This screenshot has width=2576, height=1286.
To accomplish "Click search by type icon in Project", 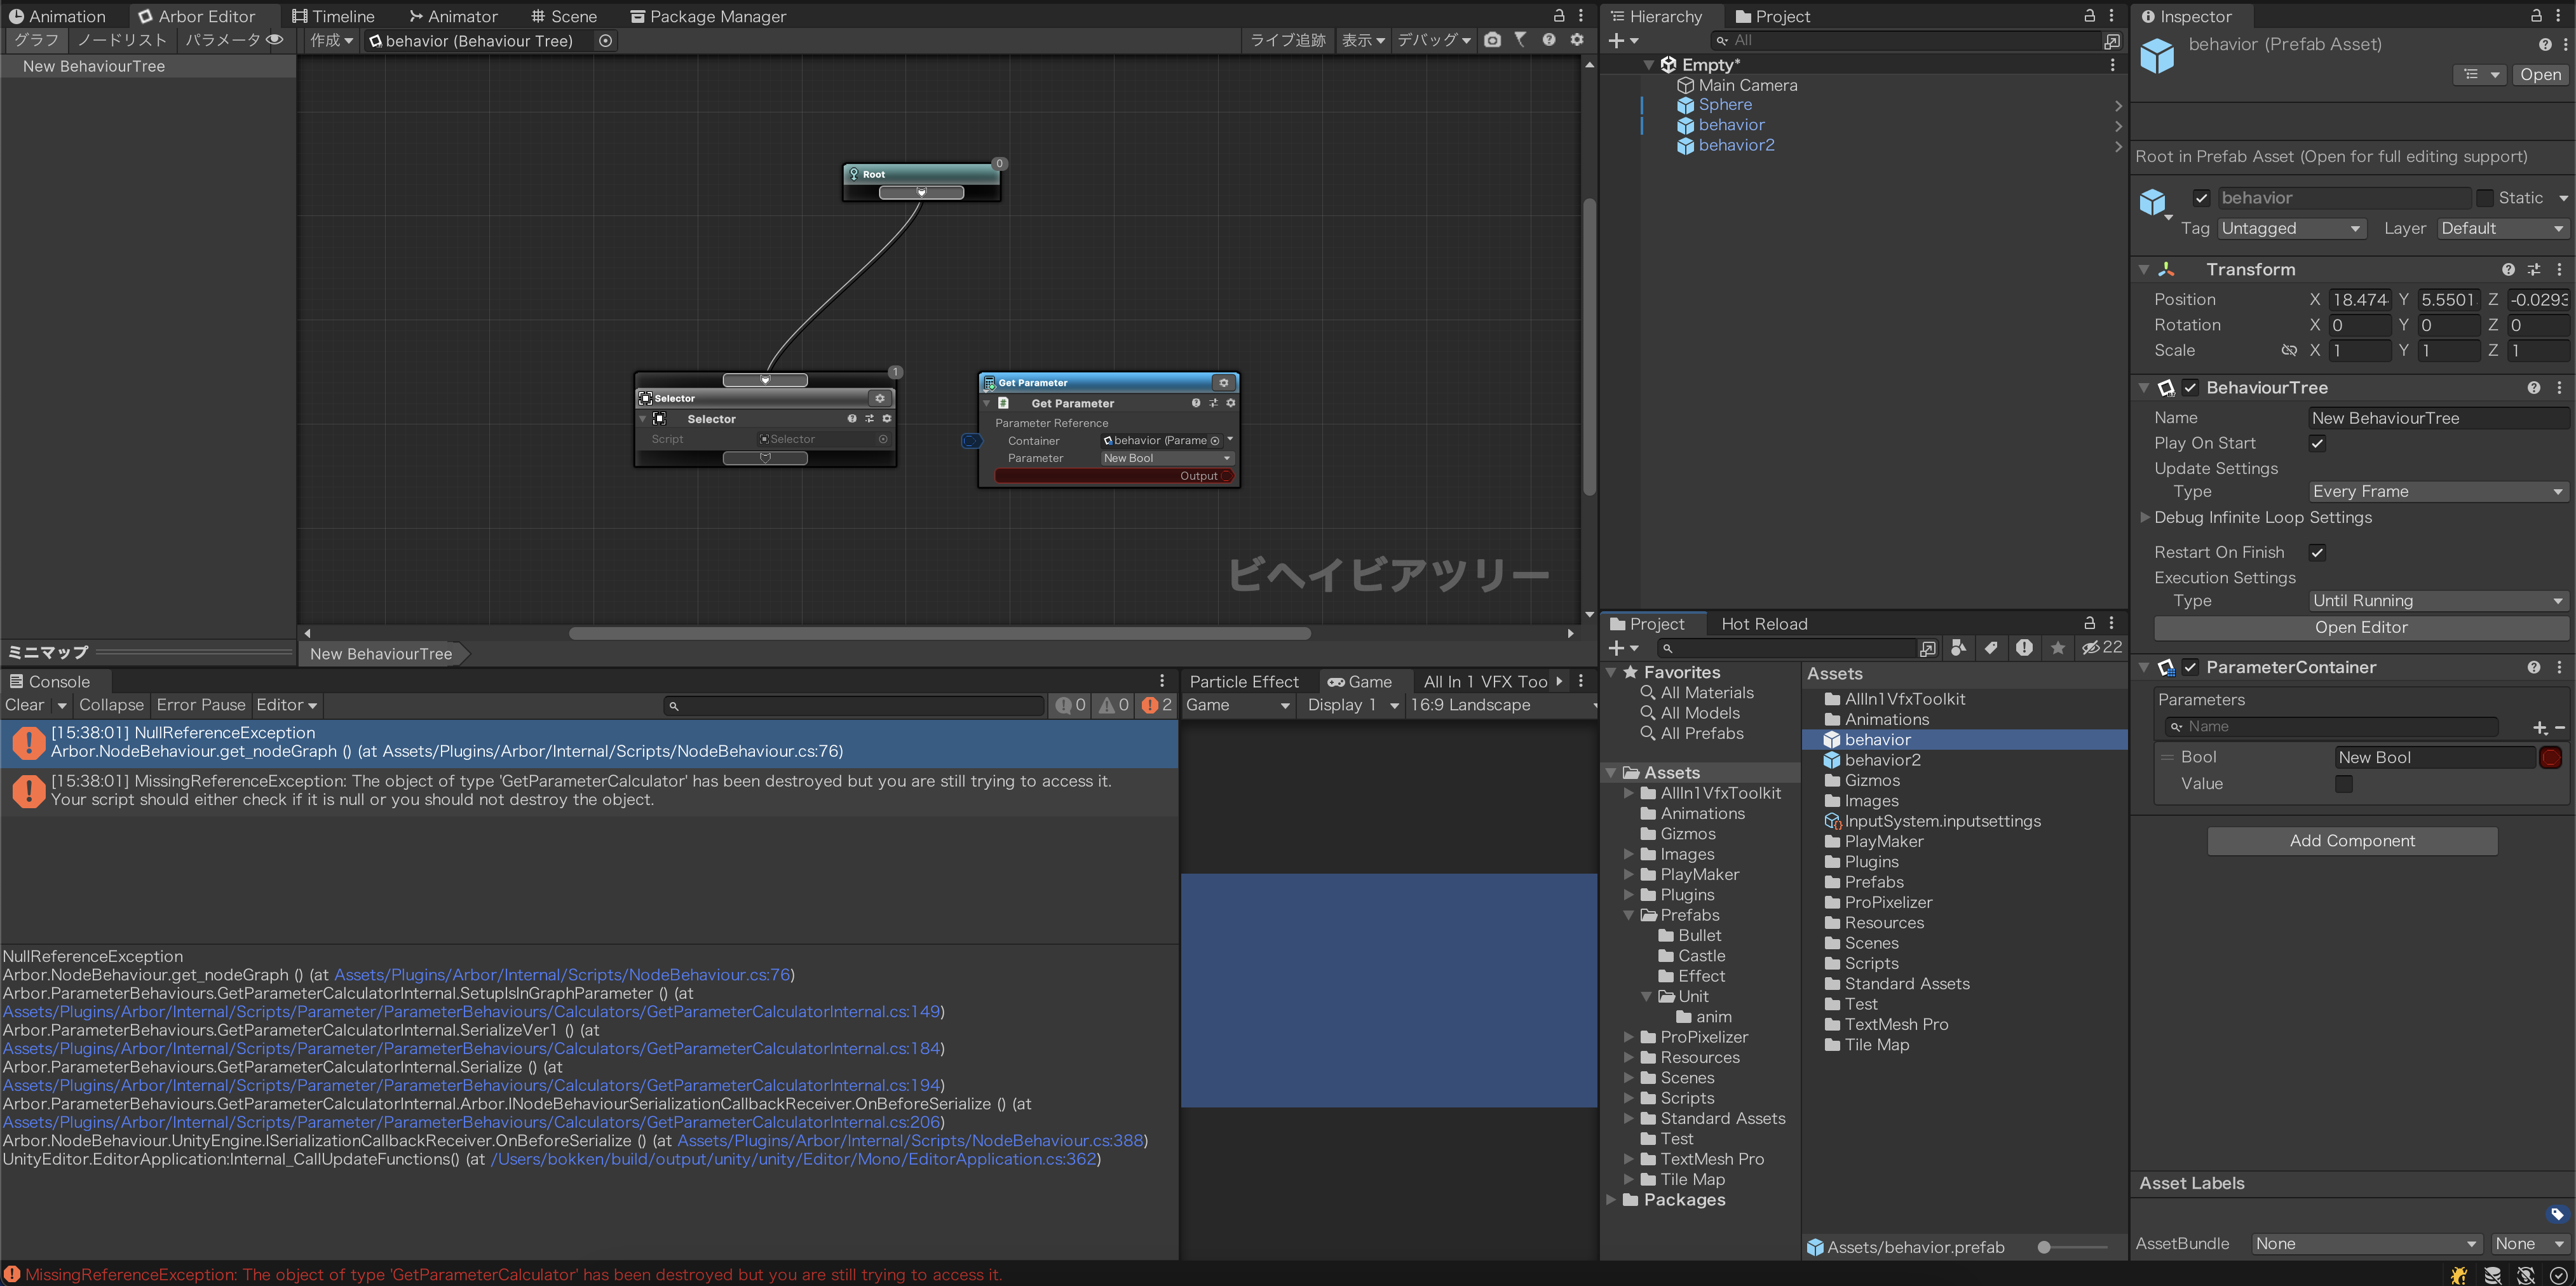I will point(1958,648).
